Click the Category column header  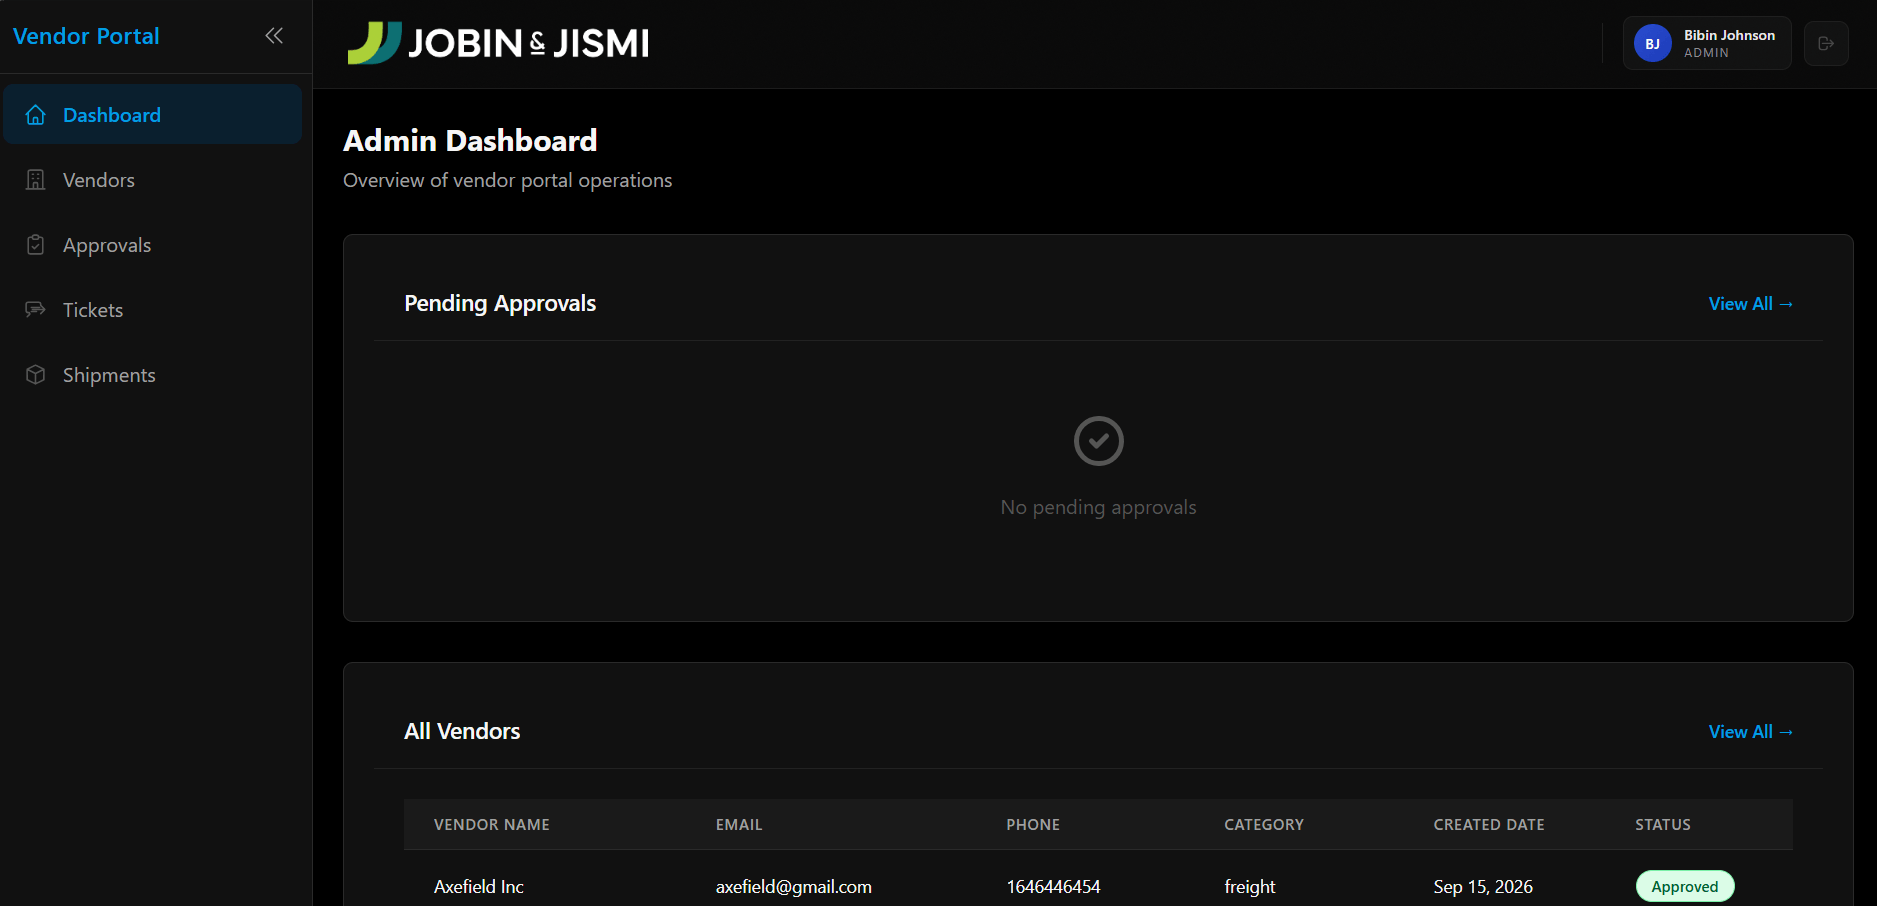click(x=1264, y=825)
